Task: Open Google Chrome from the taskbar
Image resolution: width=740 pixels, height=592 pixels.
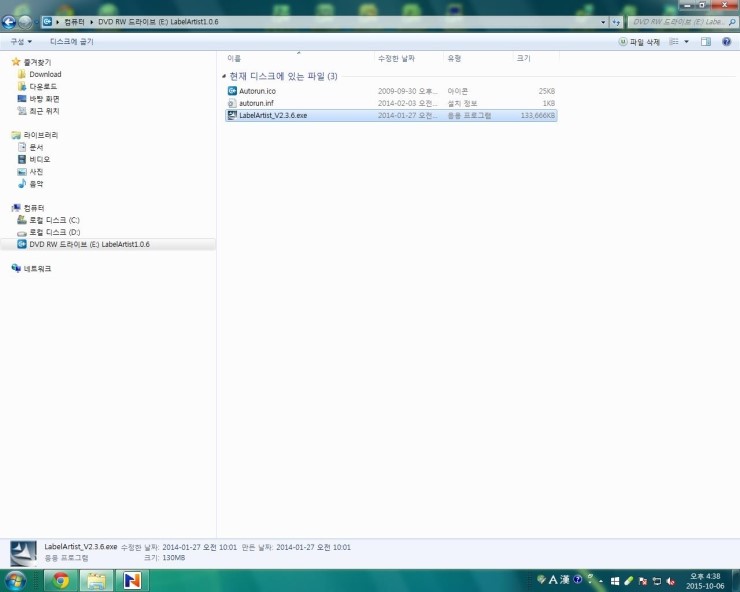Action: pos(61,580)
